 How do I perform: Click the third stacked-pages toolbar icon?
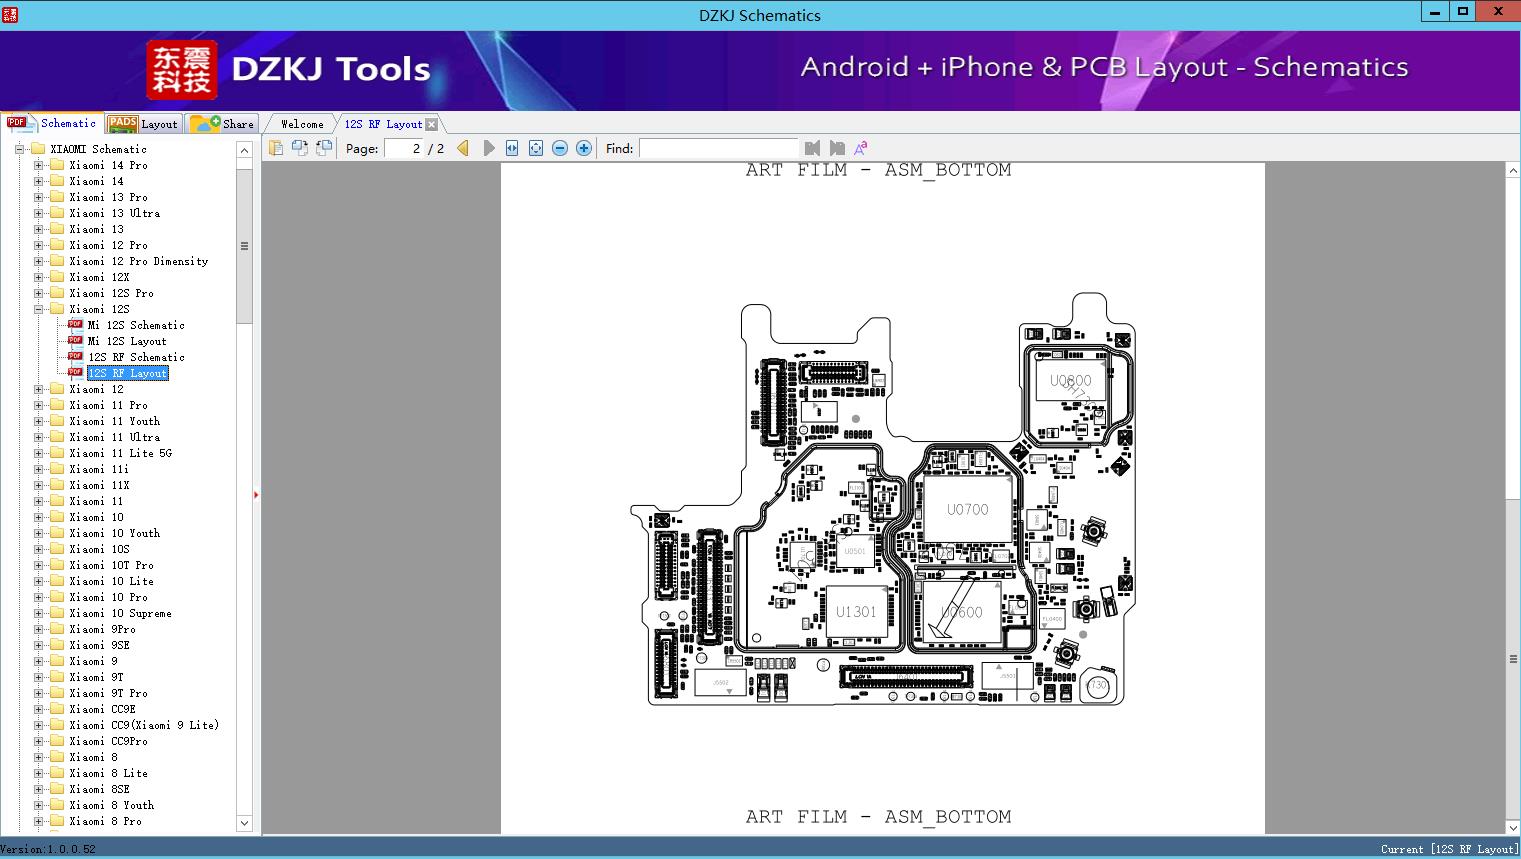(x=324, y=148)
